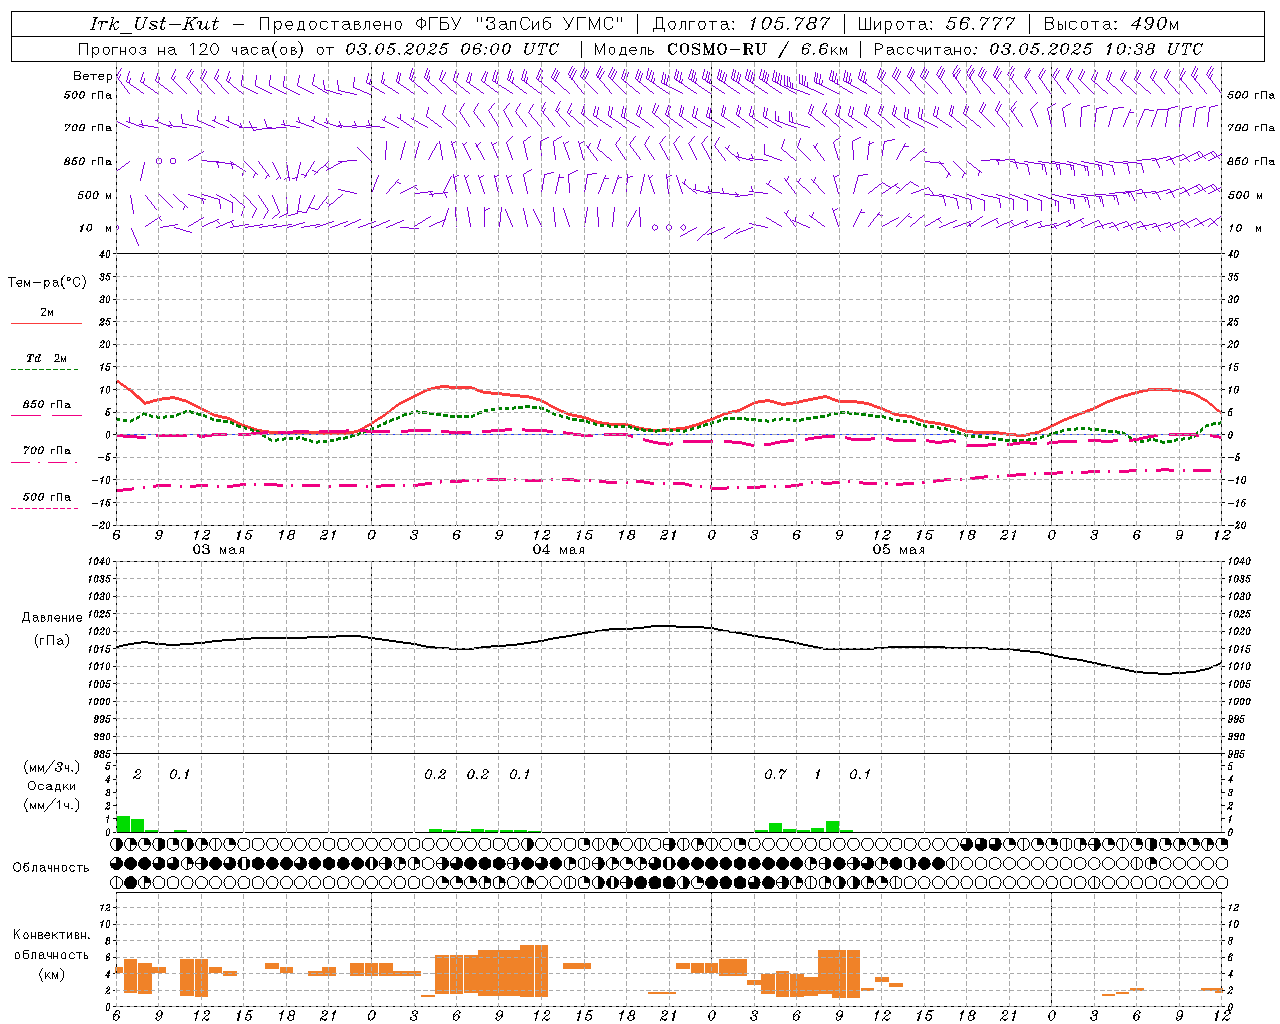Click the forecast start time 03.05.2025 06:00 UTC
Viewport: 1280px width, 1024px height.
point(452,48)
